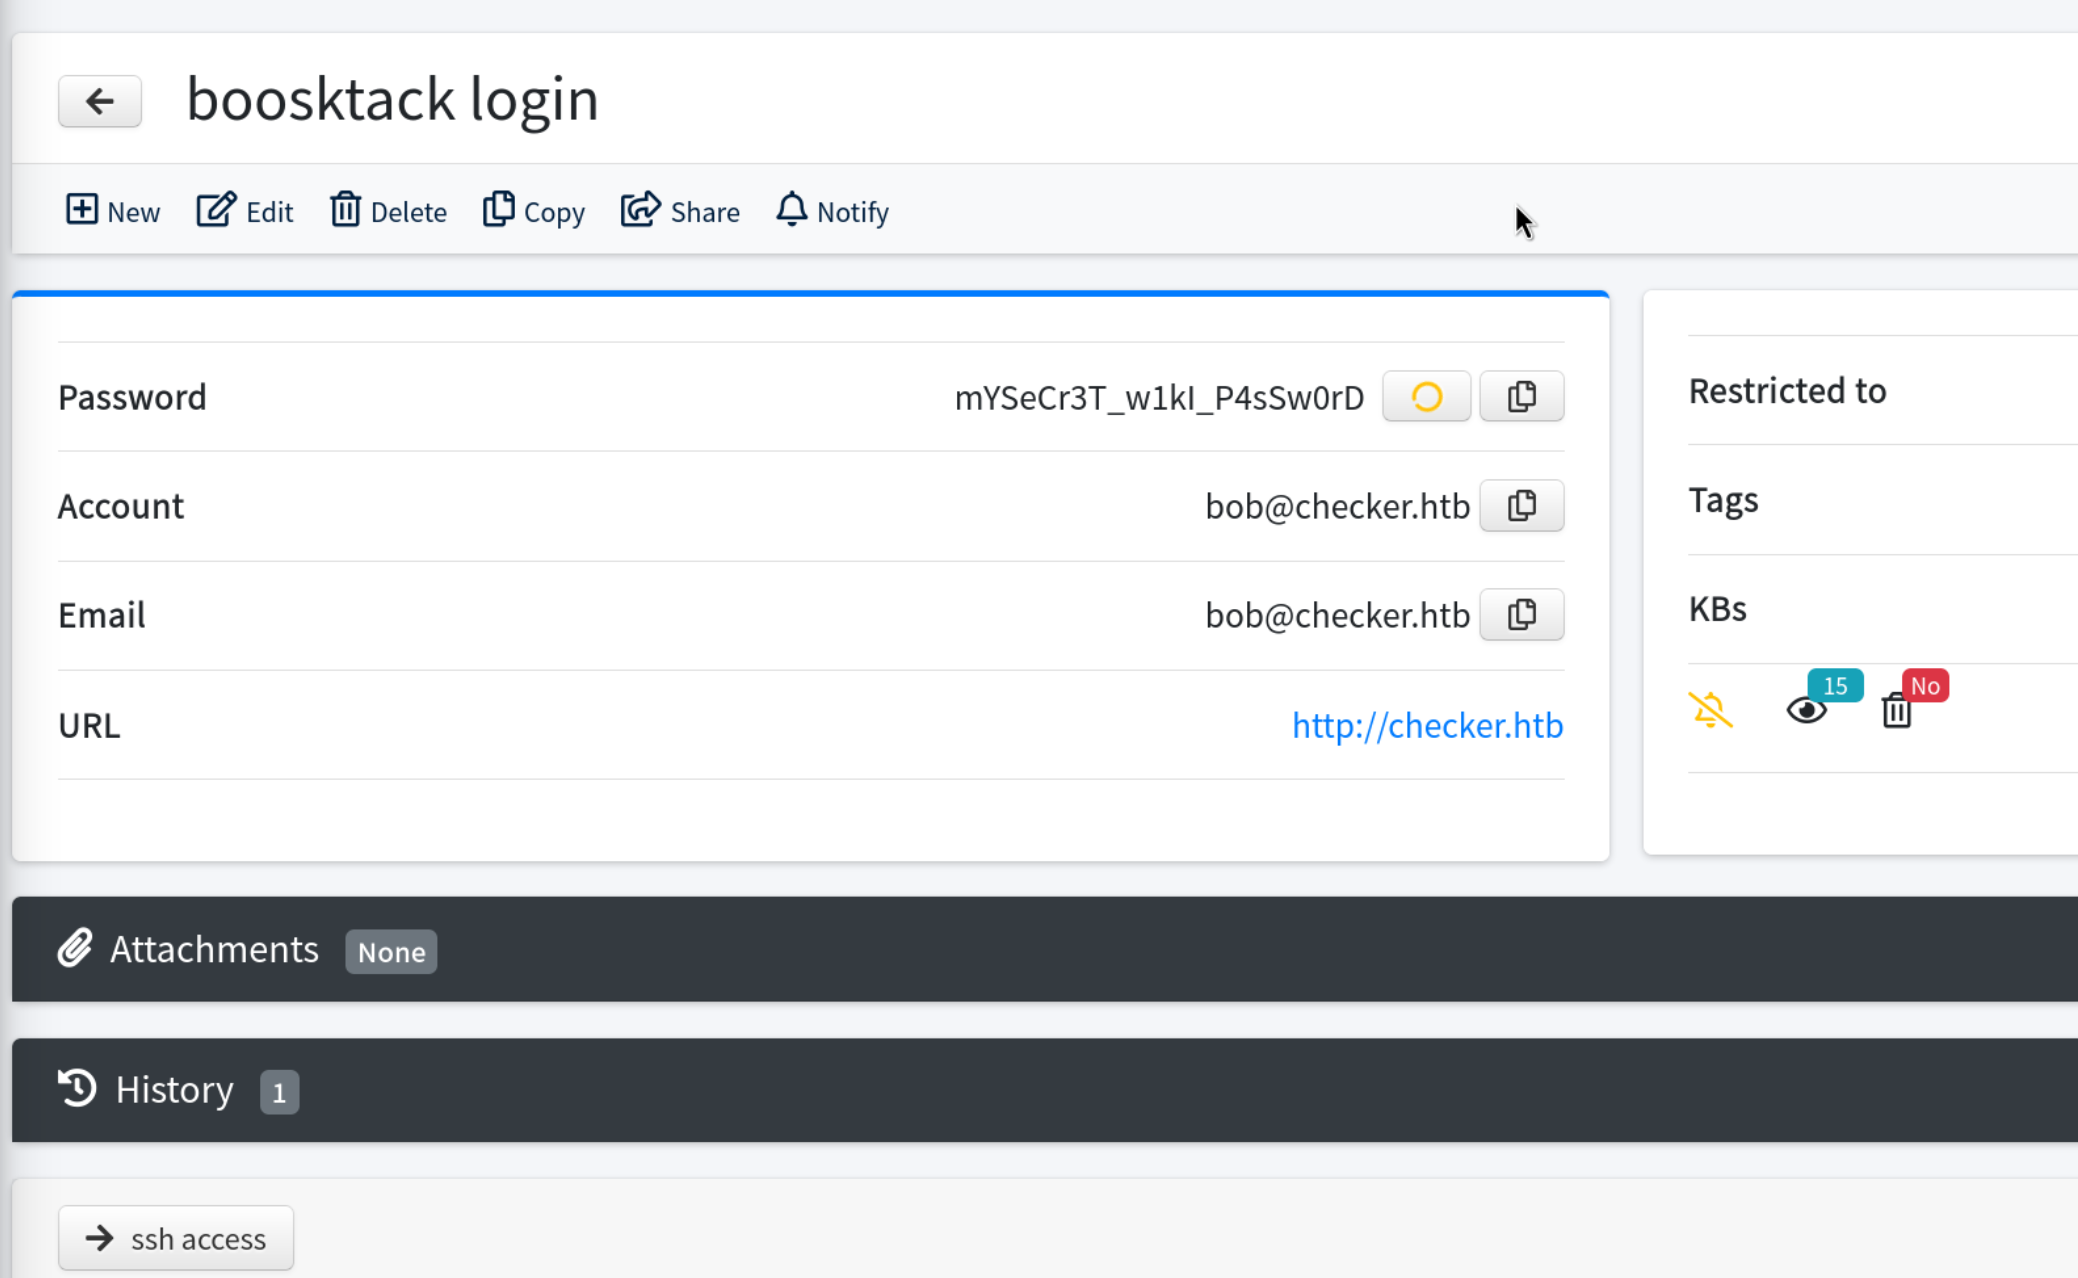Go to the ssh access item
Image resolution: width=2078 pixels, height=1278 pixels.
click(176, 1238)
